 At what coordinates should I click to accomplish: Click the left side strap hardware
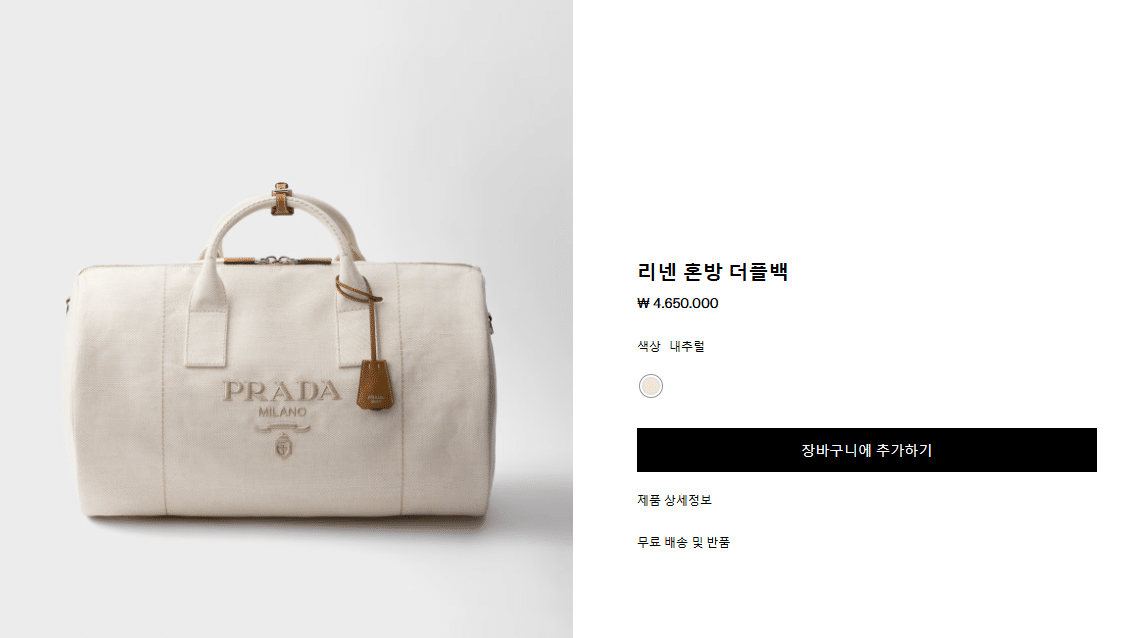click(x=67, y=303)
